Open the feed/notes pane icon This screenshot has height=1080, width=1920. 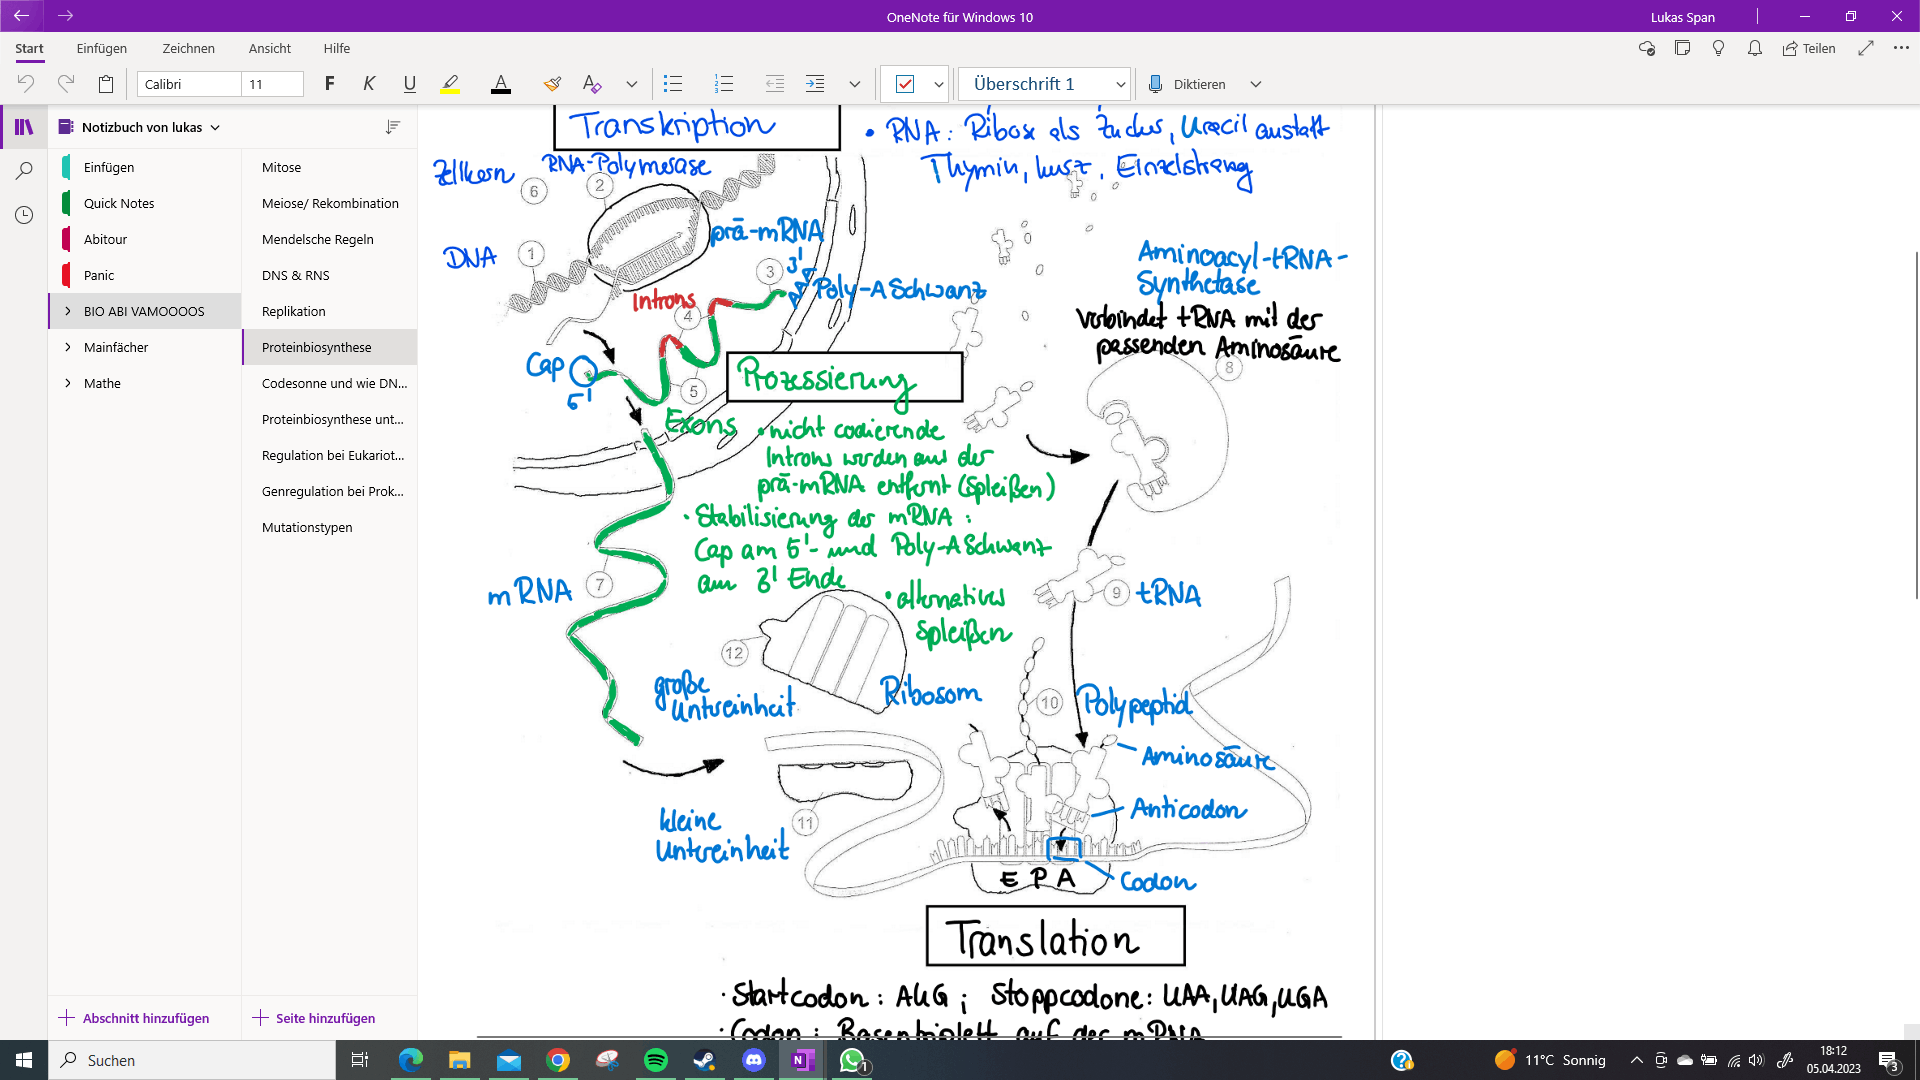click(x=1682, y=48)
